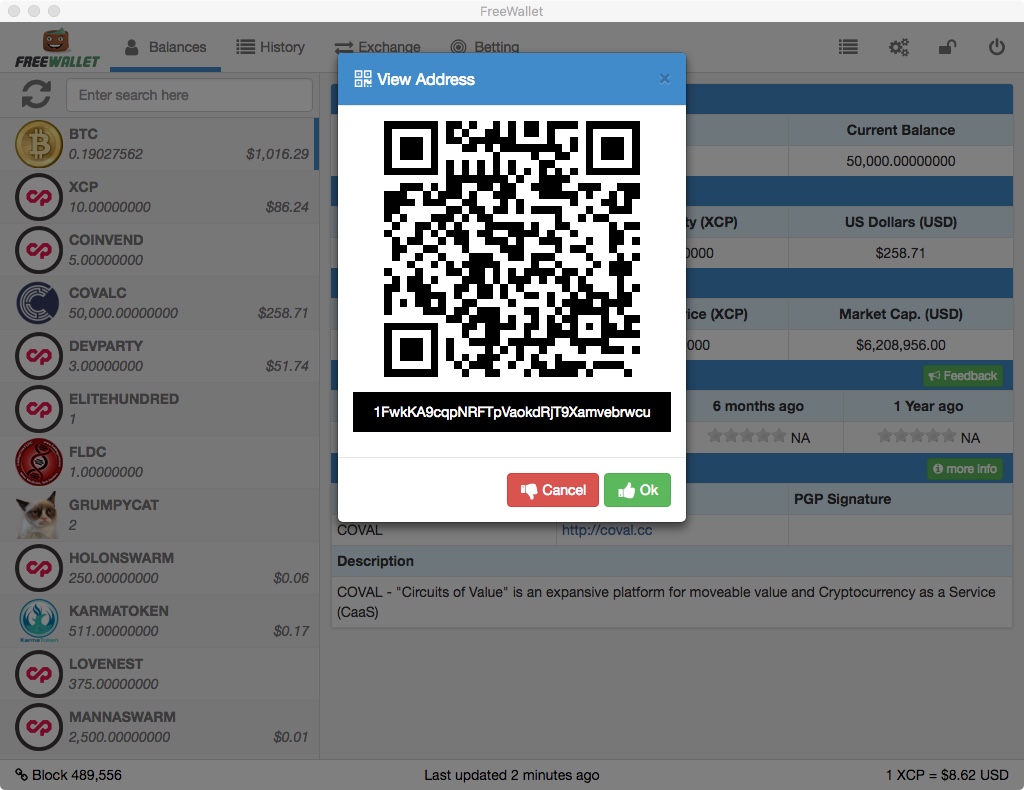Screen dimensions: 1024x790
Task: Click the BTC value $1,016.29
Action: [x=278, y=154]
